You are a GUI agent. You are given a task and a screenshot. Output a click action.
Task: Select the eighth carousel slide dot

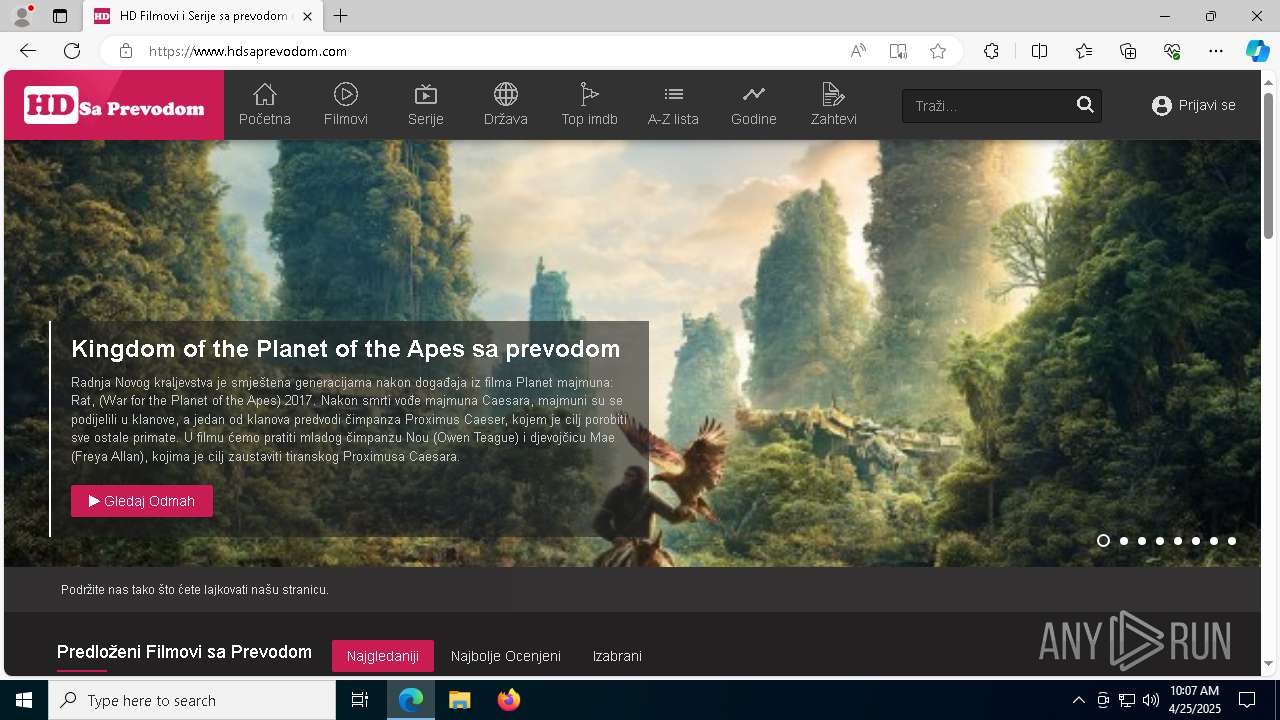(x=1232, y=541)
